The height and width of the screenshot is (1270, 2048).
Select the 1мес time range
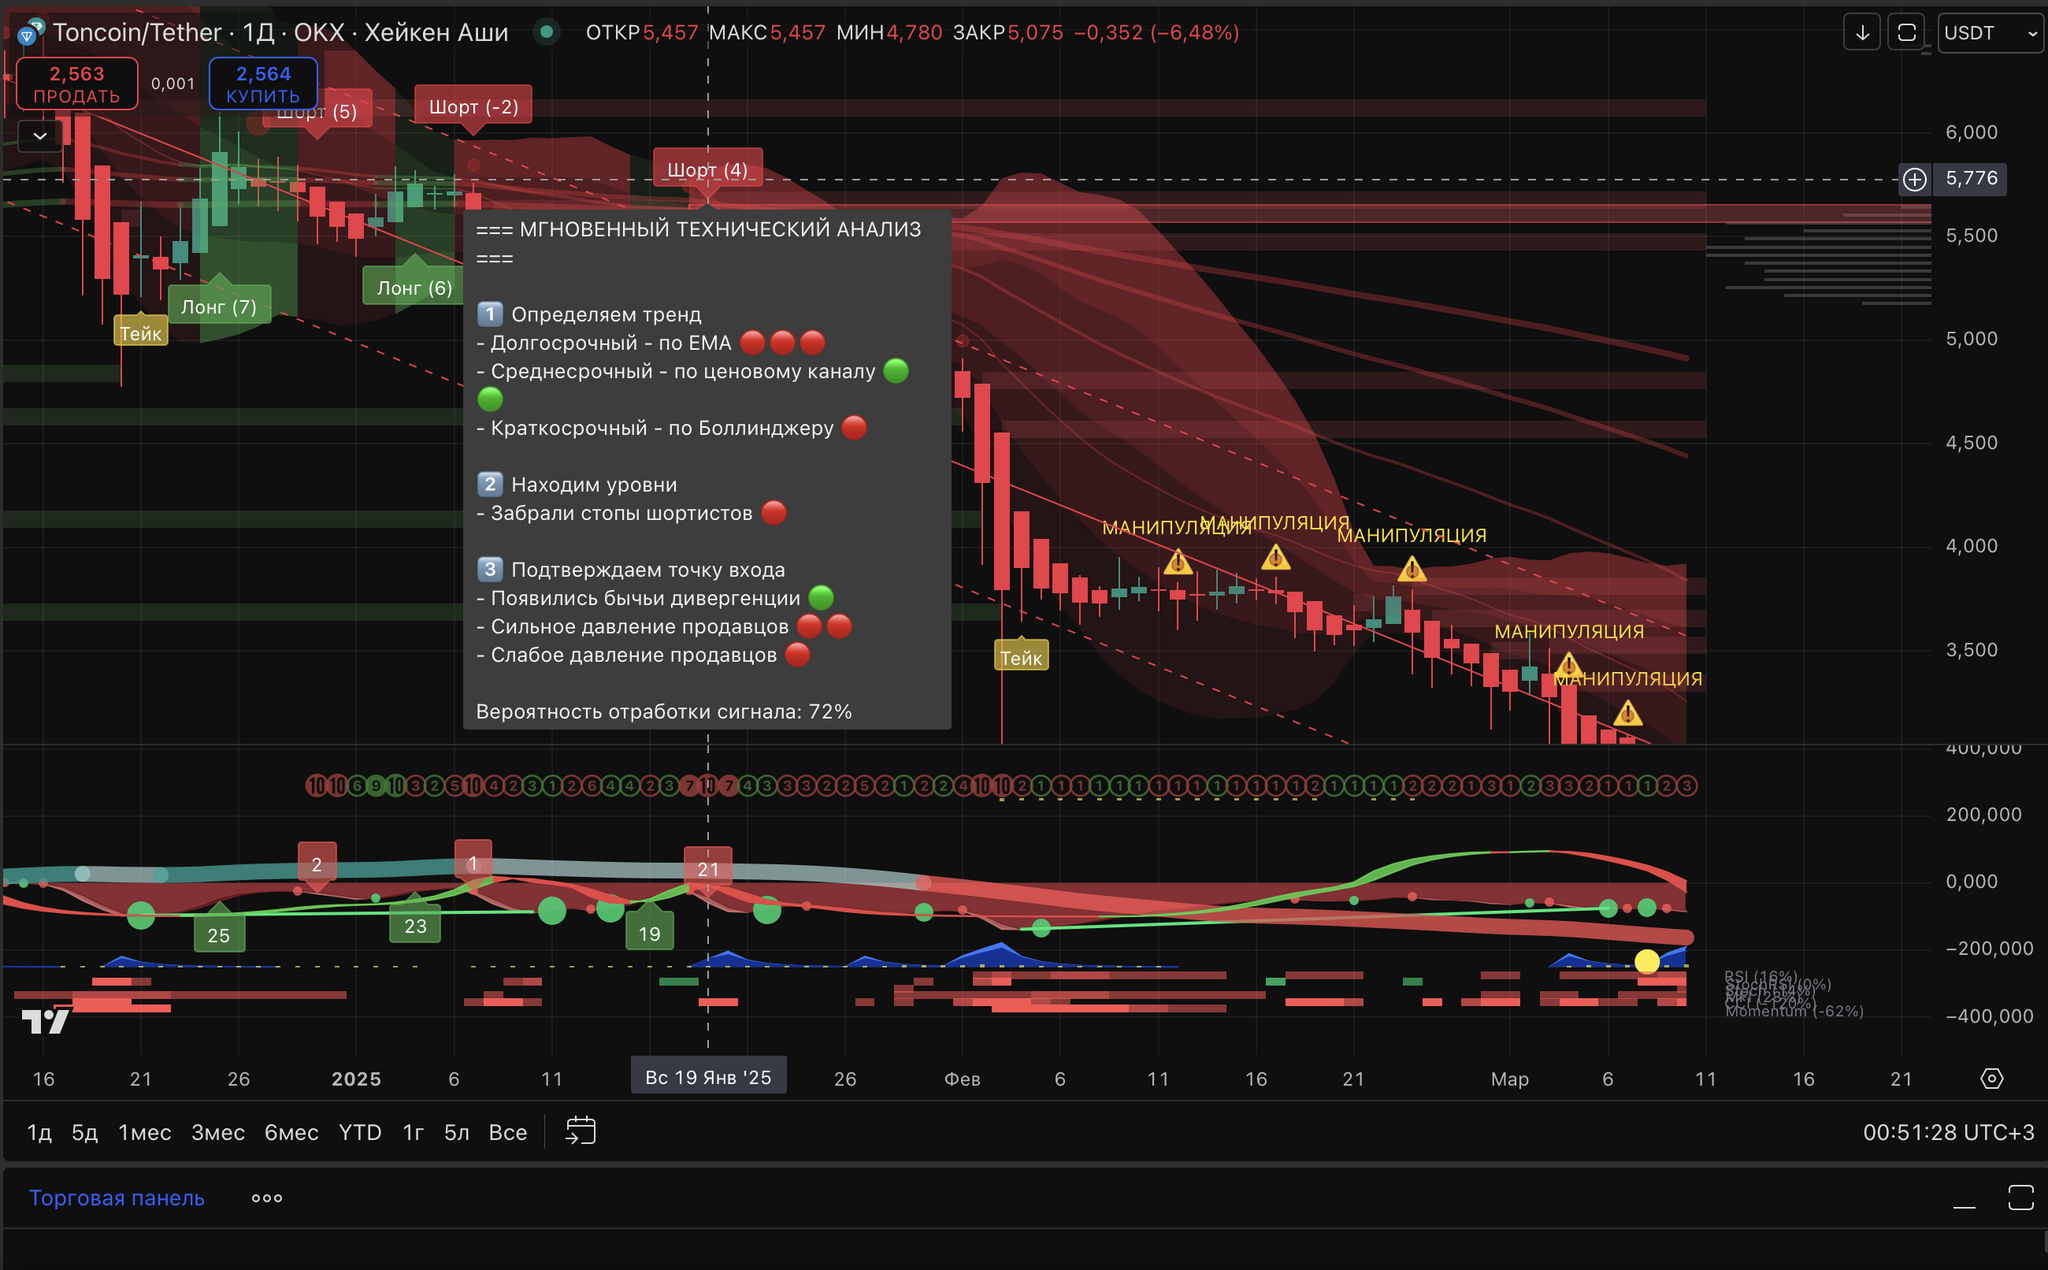[x=144, y=1132]
